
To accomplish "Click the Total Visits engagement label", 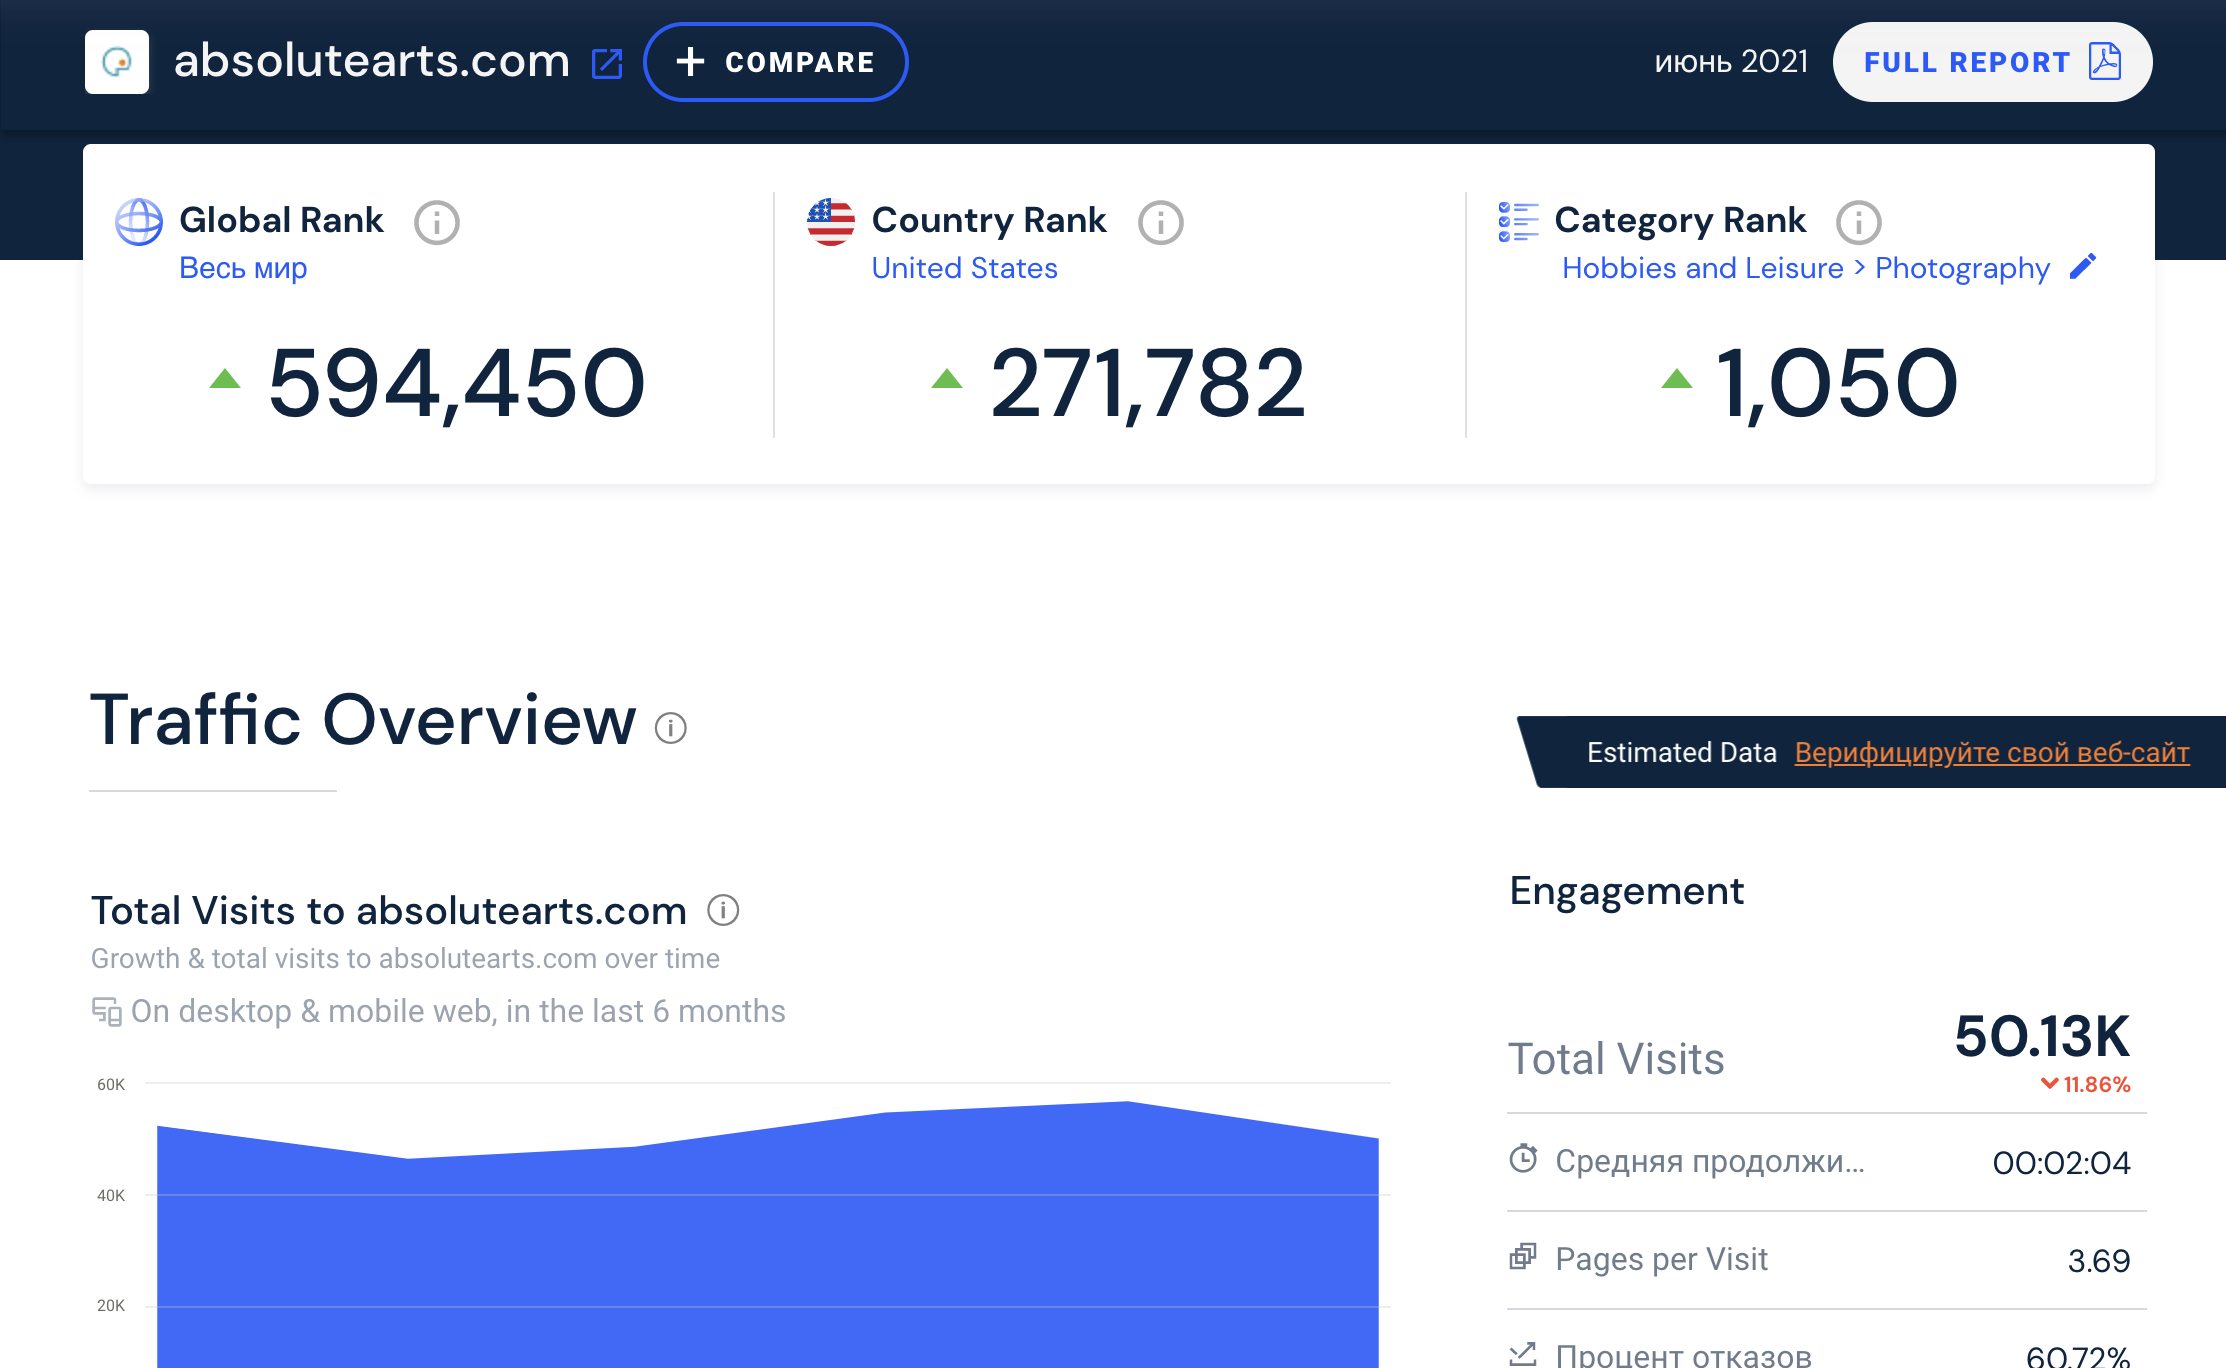I will [x=1616, y=1059].
